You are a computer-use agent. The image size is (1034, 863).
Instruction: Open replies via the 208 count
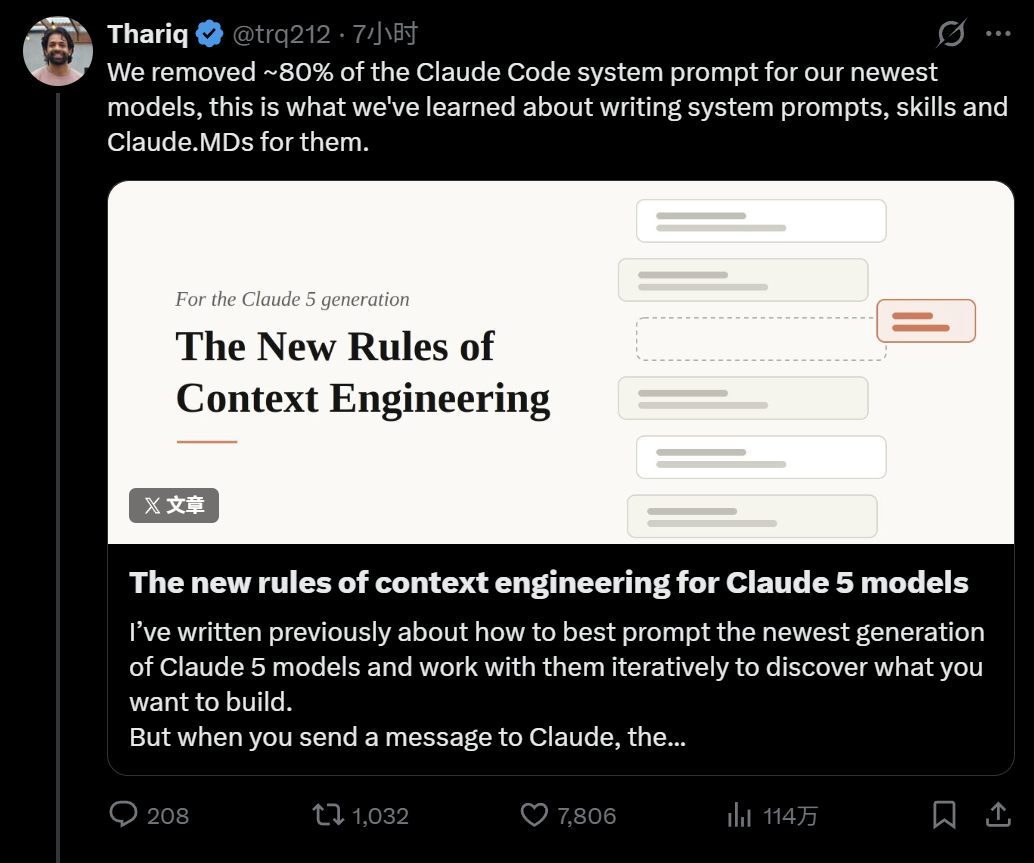[167, 816]
